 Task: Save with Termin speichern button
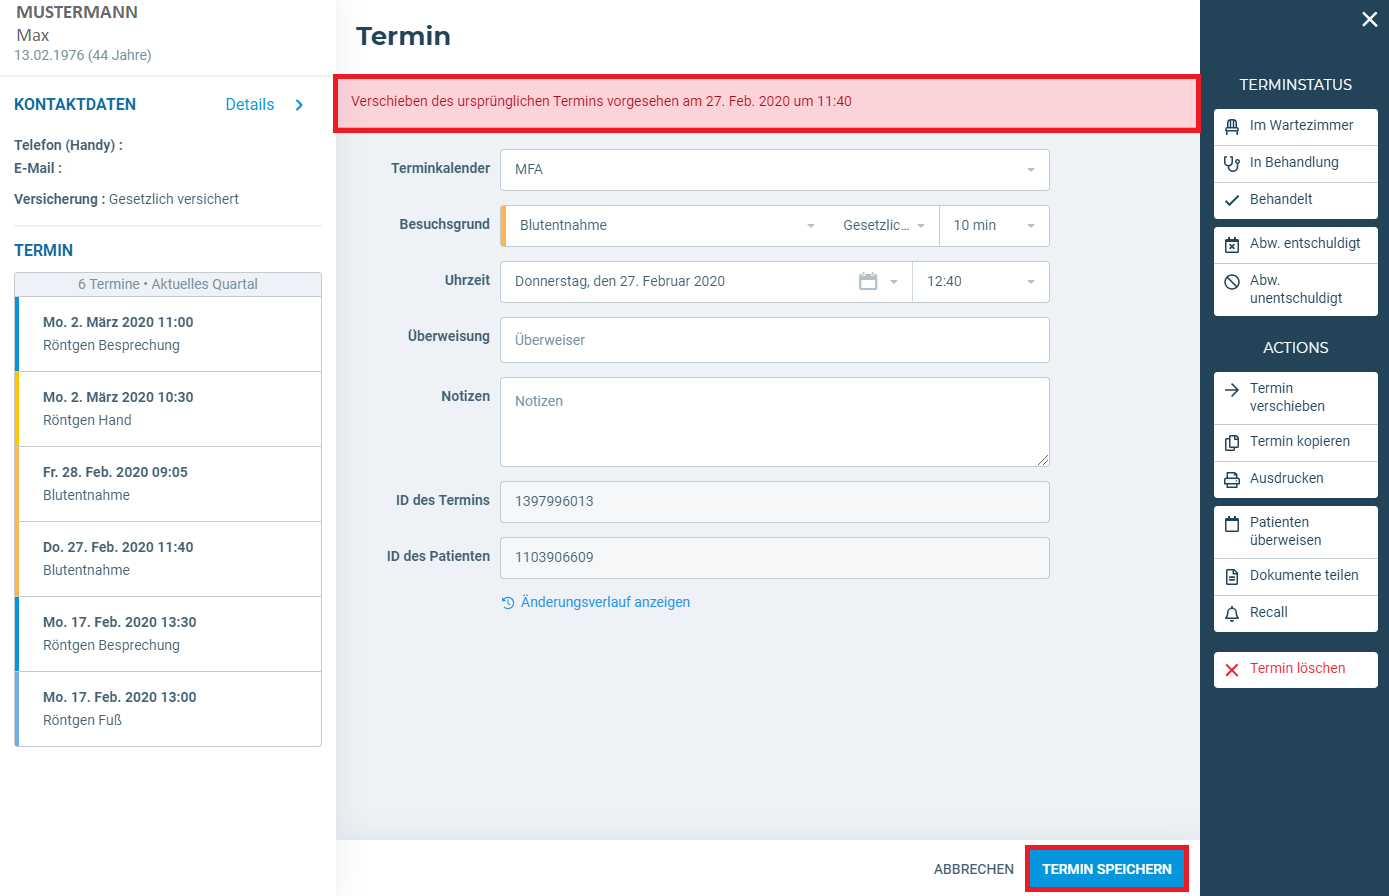(x=1107, y=869)
